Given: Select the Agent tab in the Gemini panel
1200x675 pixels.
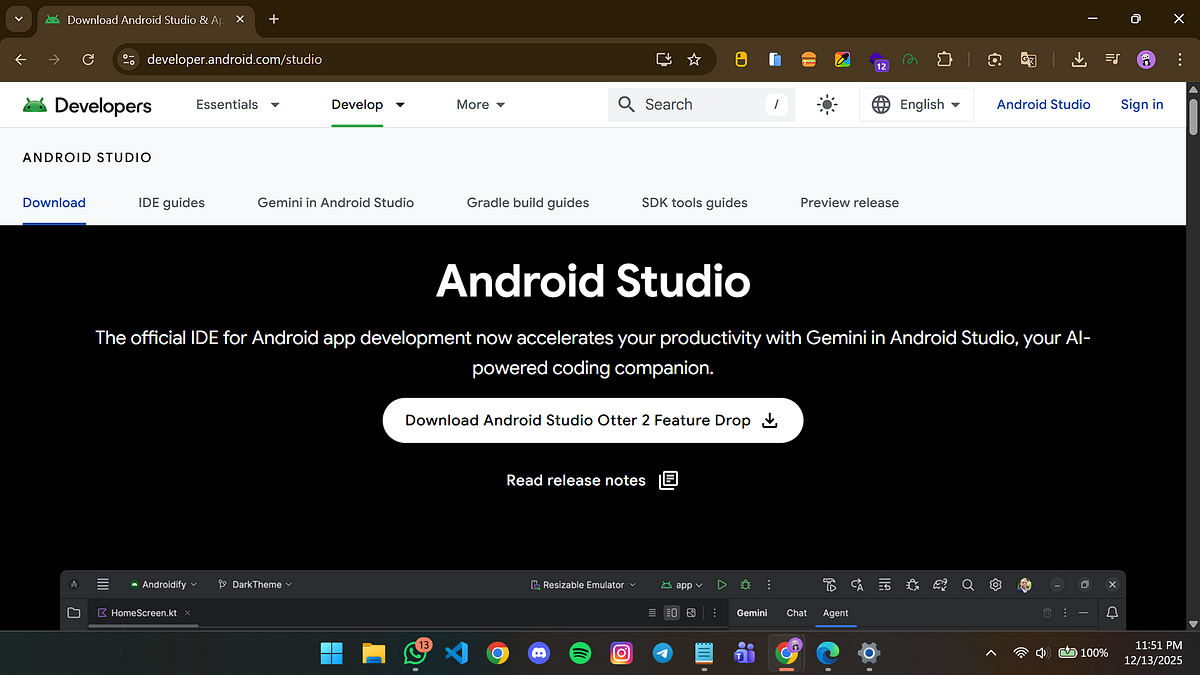Looking at the screenshot, I should [x=835, y=613].
